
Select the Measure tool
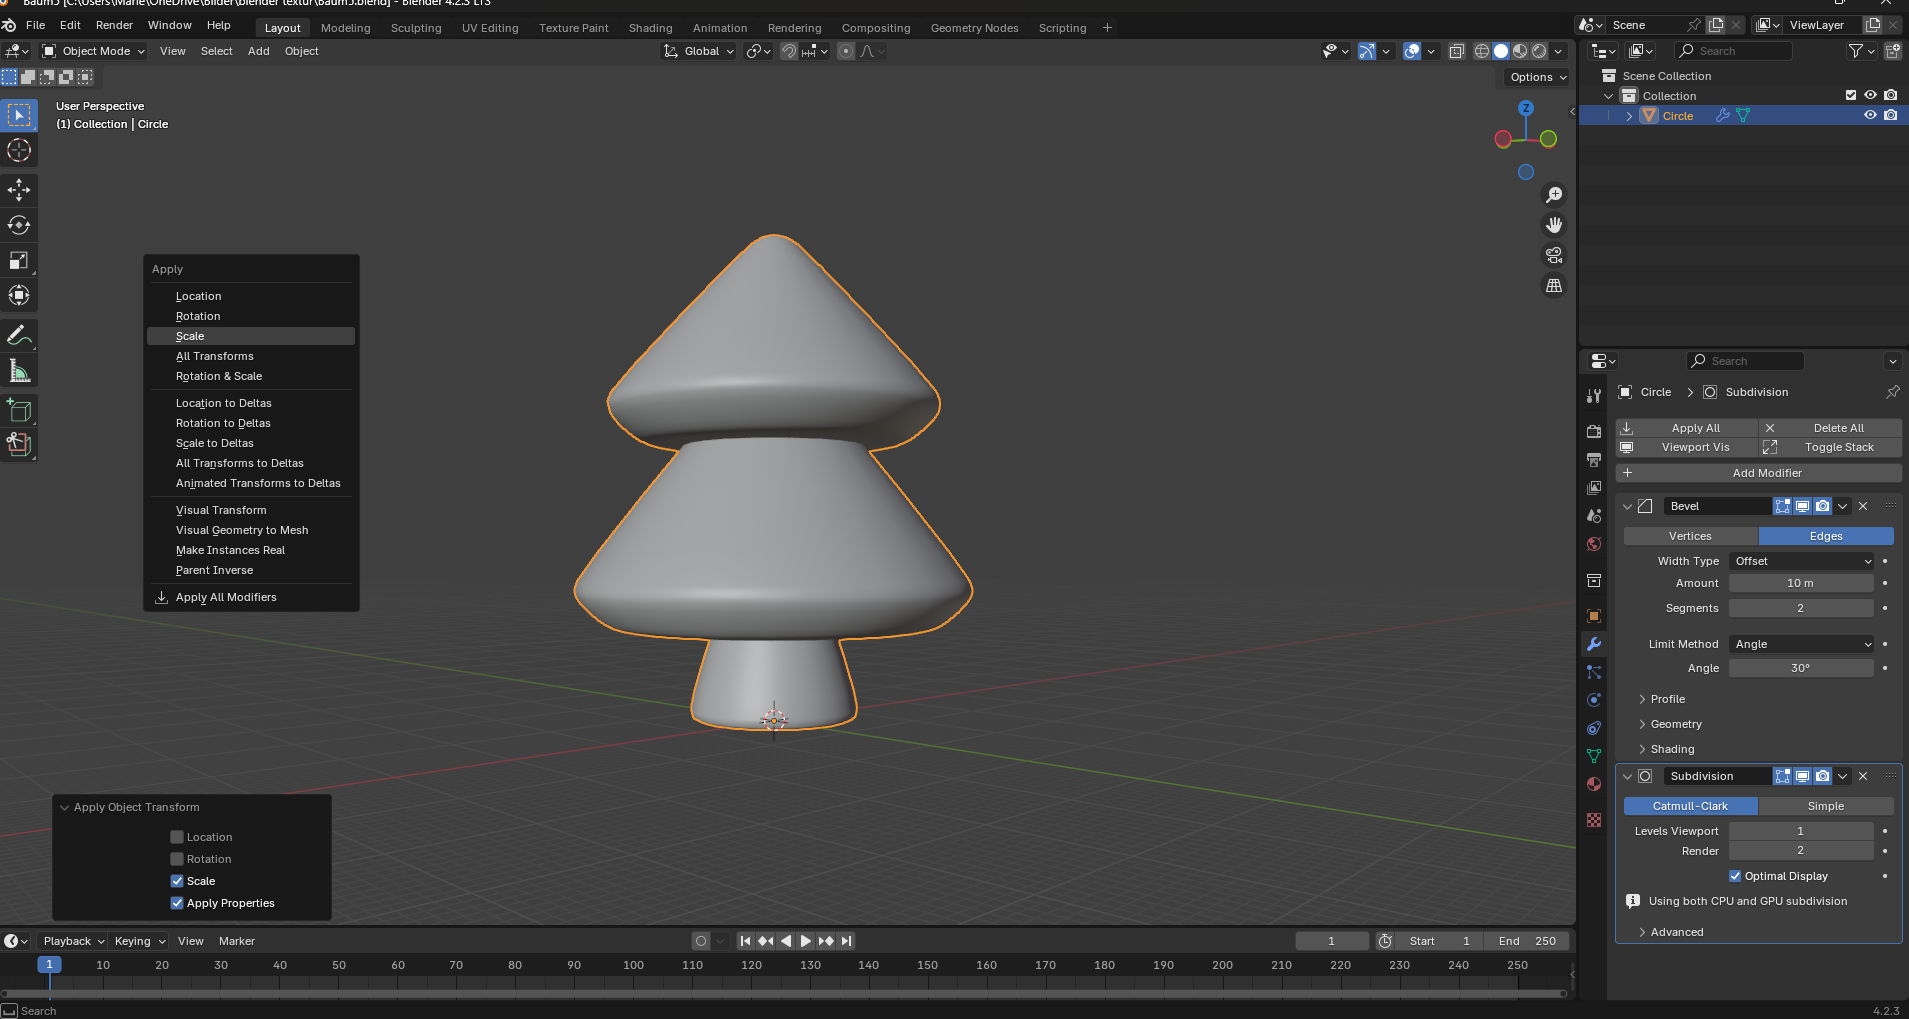[19, 371]
